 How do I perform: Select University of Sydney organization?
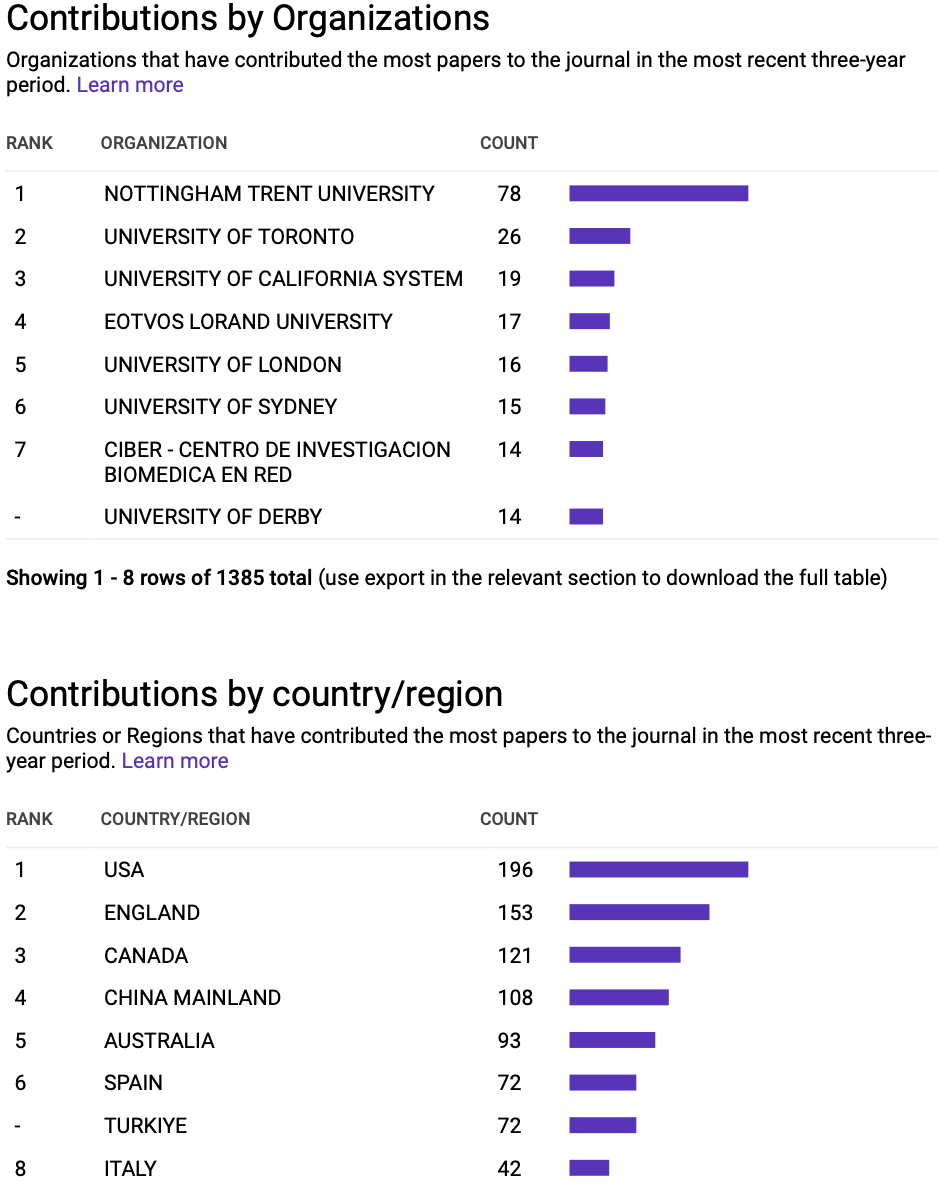tap(221, 407)
